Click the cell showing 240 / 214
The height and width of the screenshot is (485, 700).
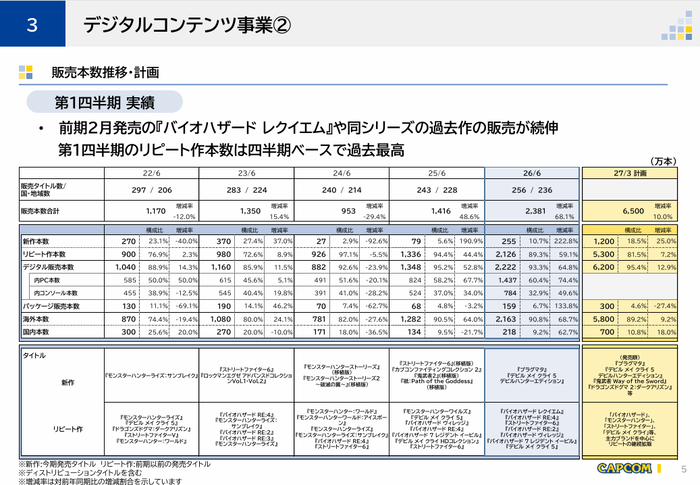tap(342, 190)
